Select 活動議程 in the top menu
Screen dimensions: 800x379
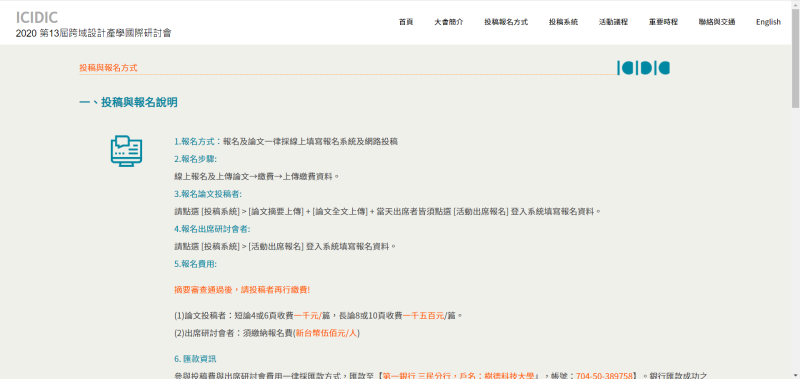coord(613,22)
